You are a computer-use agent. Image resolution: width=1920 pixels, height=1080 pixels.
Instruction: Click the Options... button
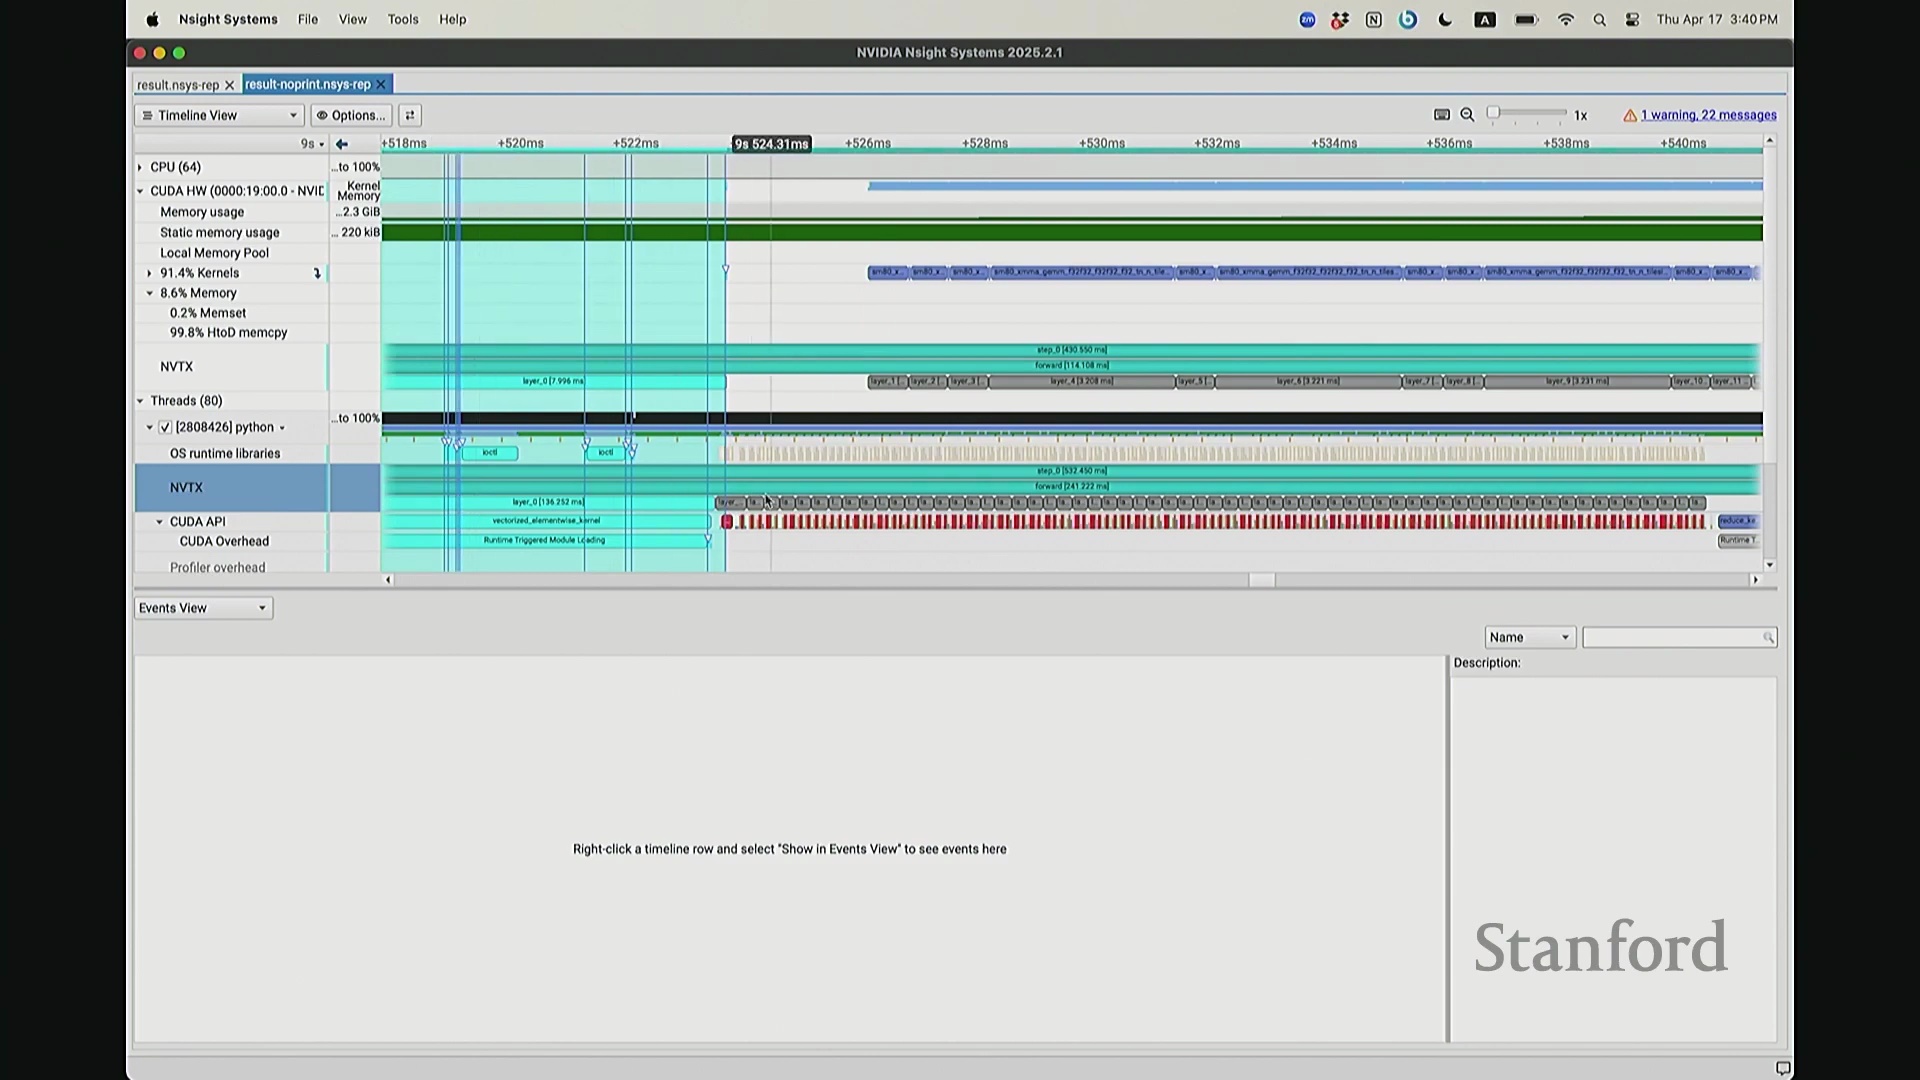point(351,115)
